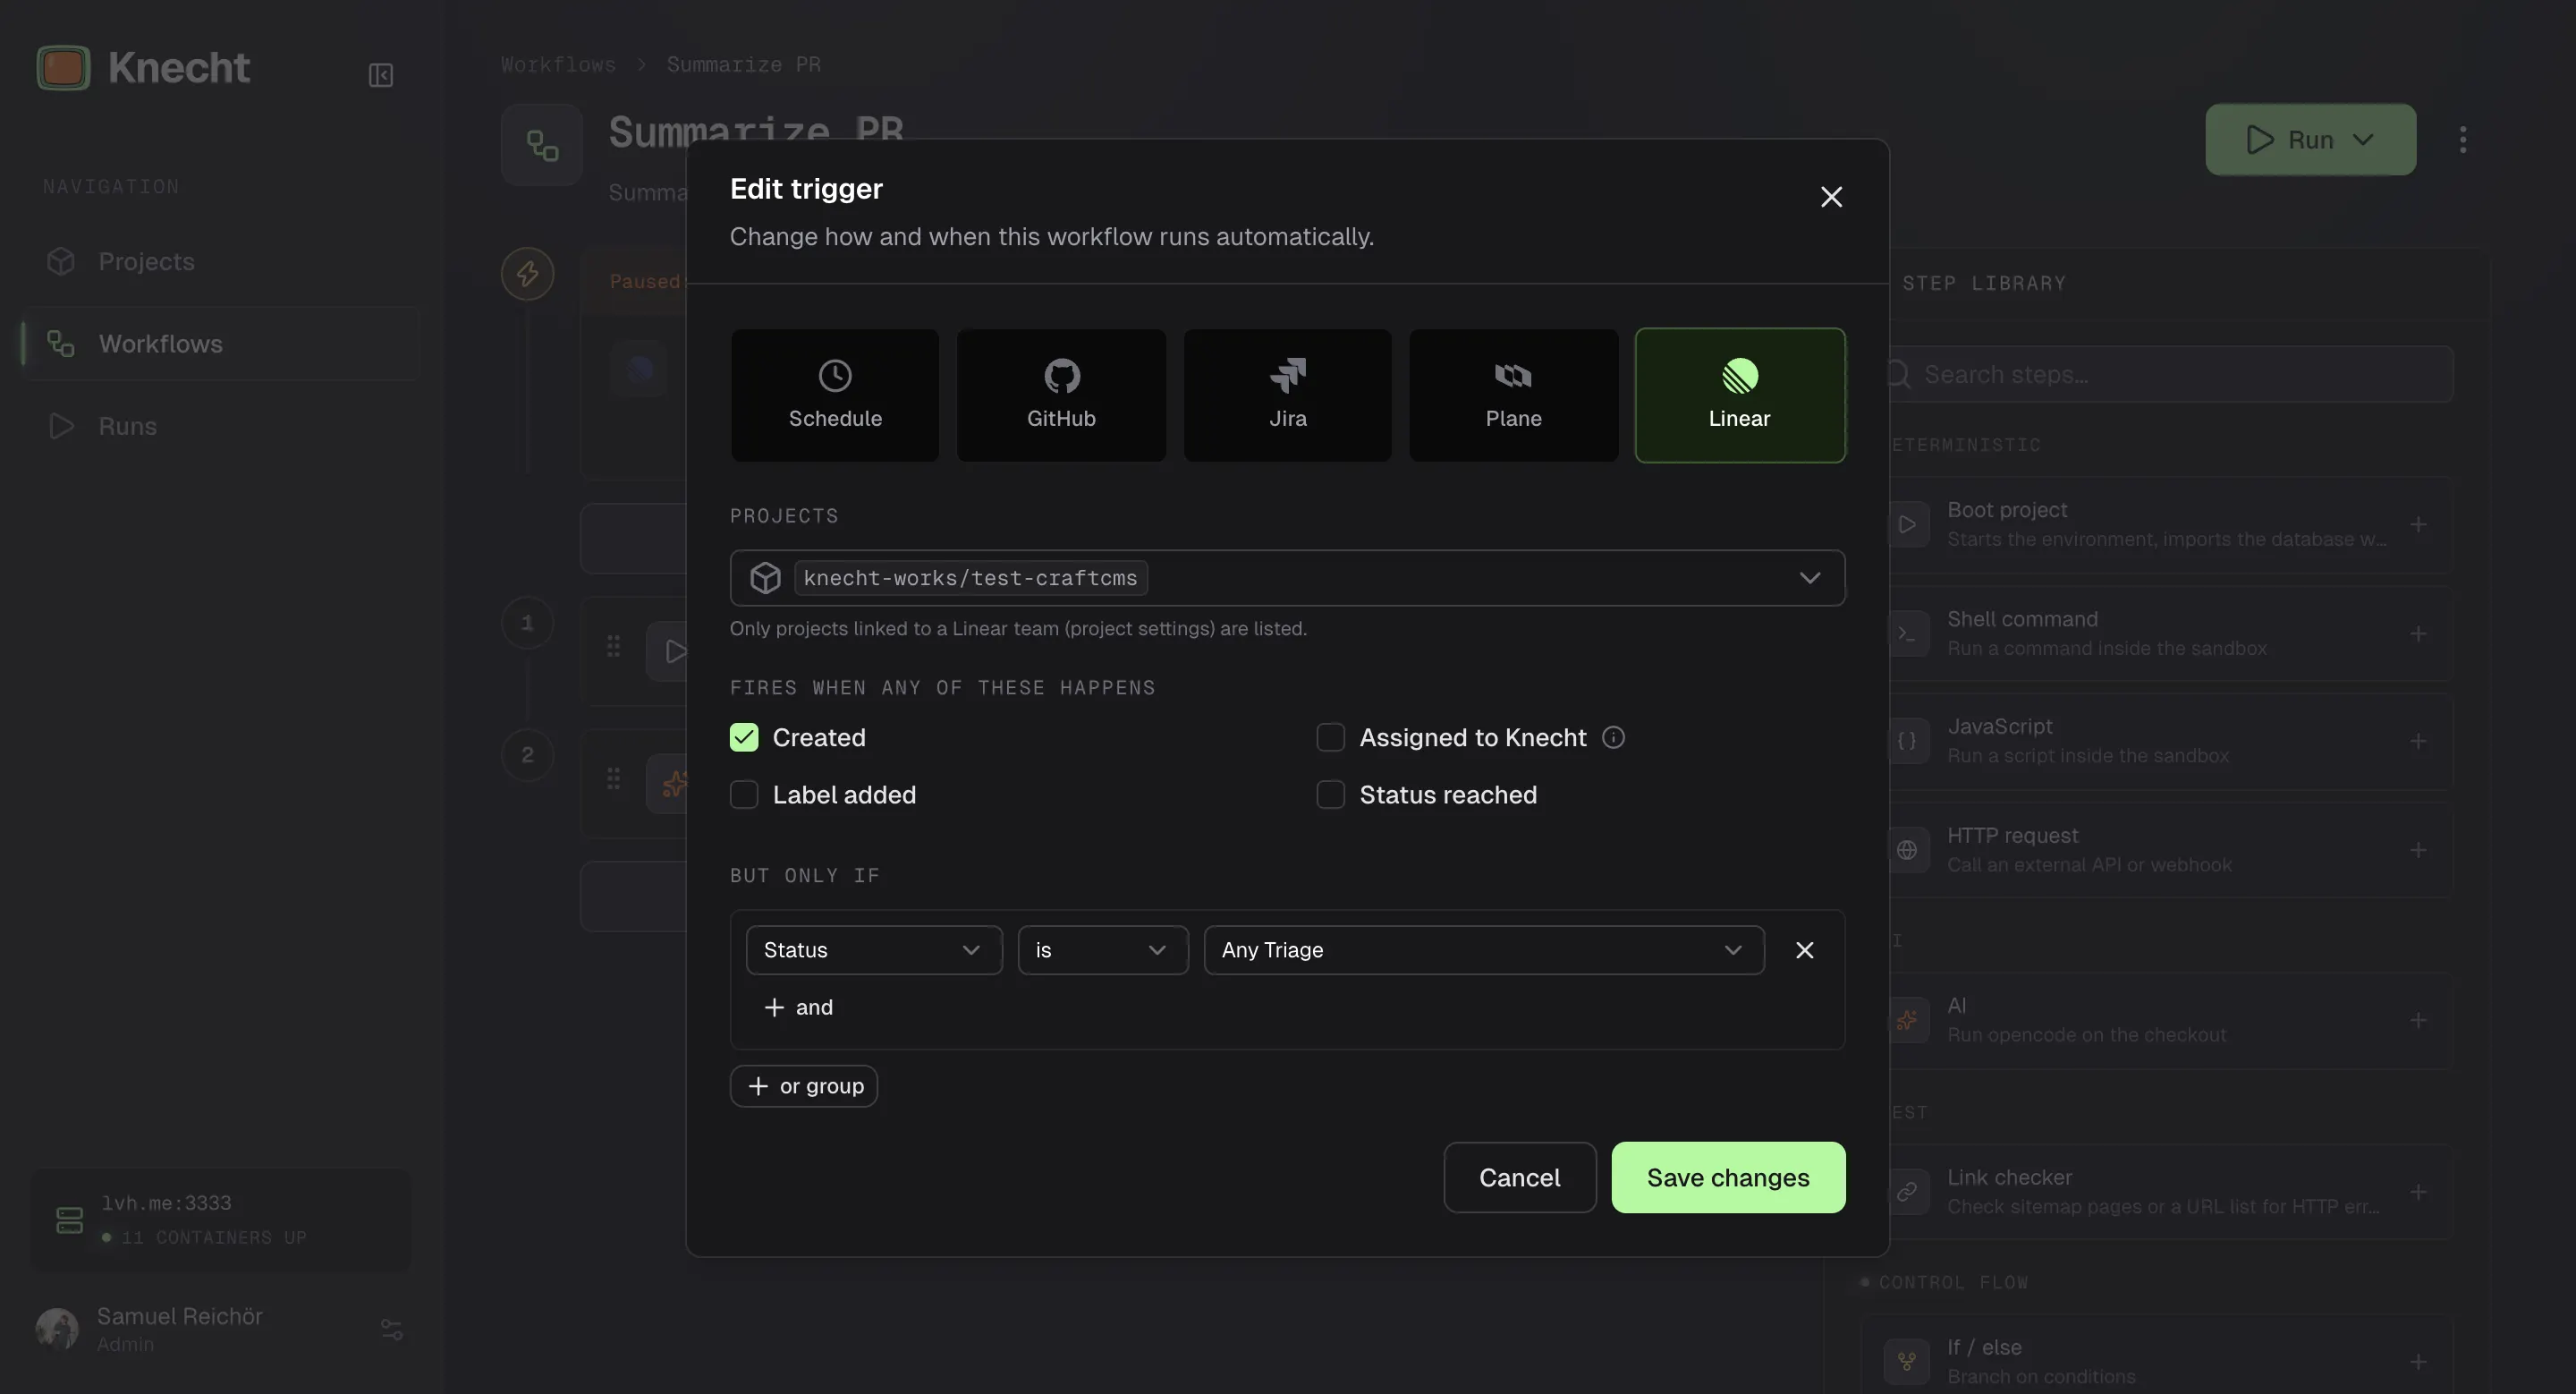Click the Workflows breadcrumb link
The image size is (2576, 1394).
558,64
